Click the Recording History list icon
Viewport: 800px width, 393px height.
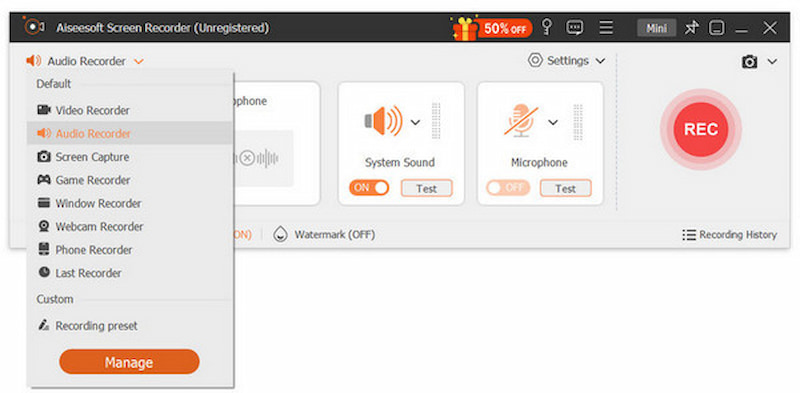[x=689, y=235]
